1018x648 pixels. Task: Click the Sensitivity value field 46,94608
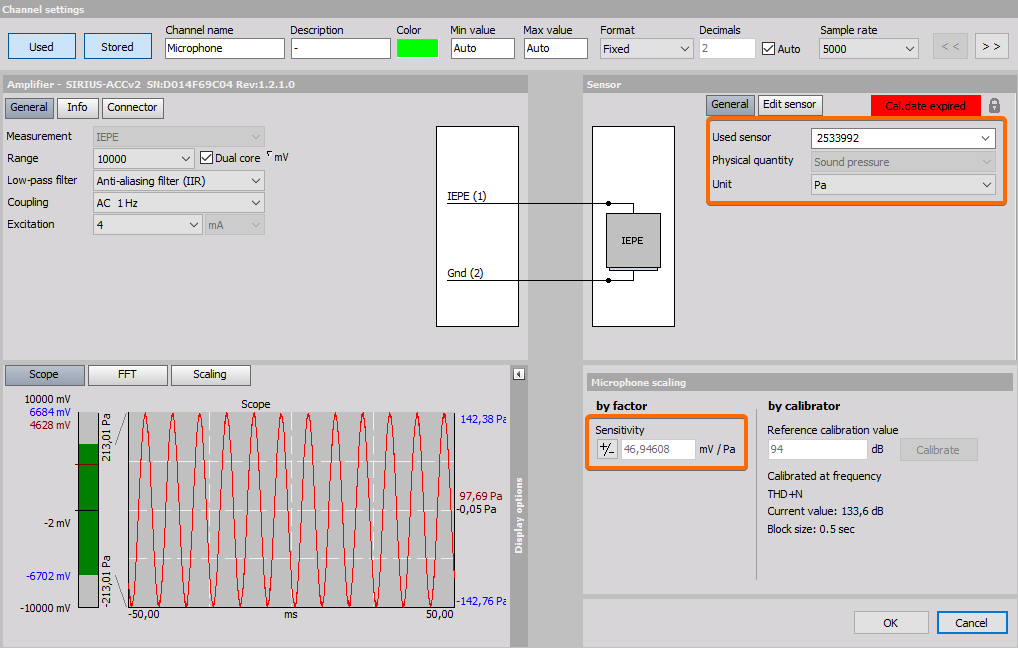(x=658, y=449)
